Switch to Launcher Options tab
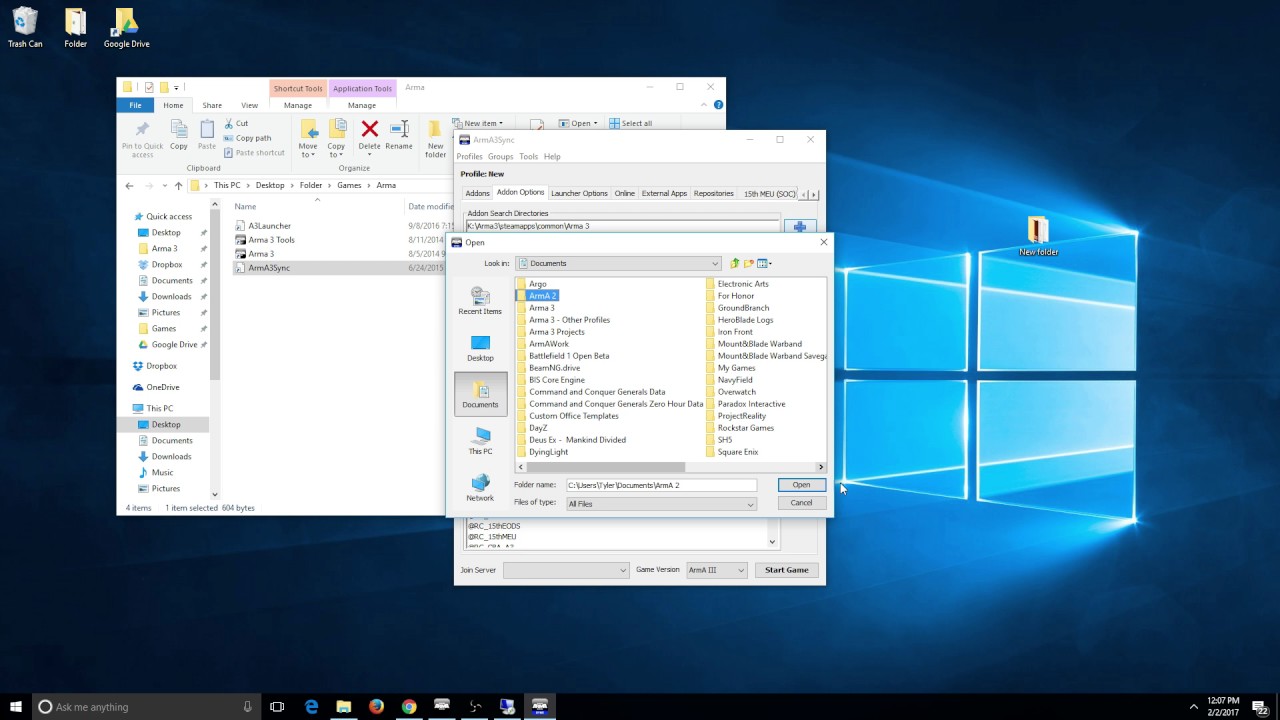 tap(579, 193)
